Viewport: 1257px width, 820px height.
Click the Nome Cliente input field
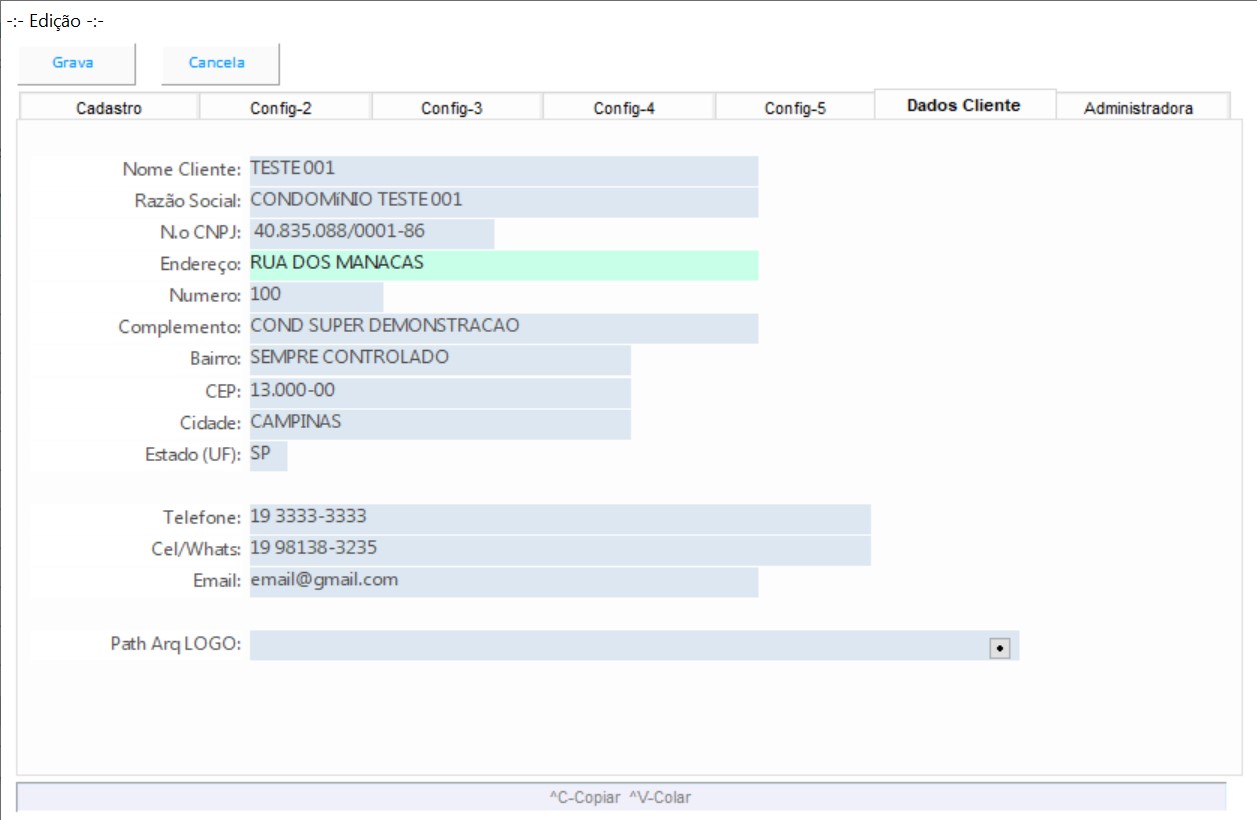click(503, 170)
